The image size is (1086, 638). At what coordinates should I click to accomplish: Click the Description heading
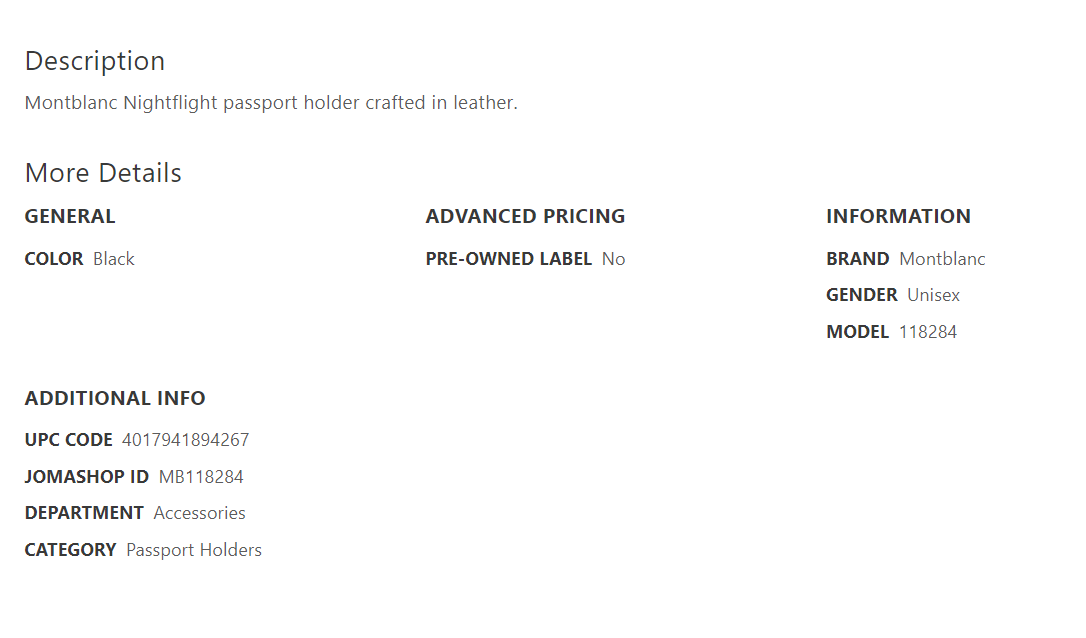[x=95, y=61]
